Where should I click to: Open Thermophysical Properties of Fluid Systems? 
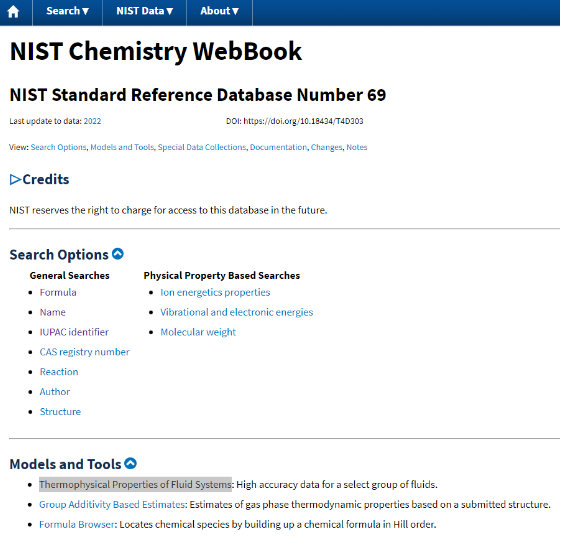click(136, 485)
